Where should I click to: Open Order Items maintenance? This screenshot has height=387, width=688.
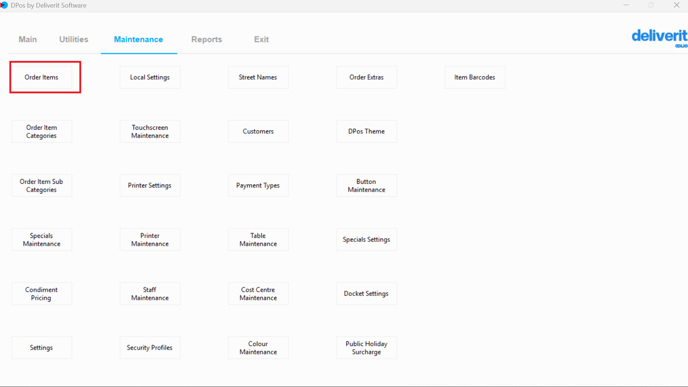click(x=42, y=77)
